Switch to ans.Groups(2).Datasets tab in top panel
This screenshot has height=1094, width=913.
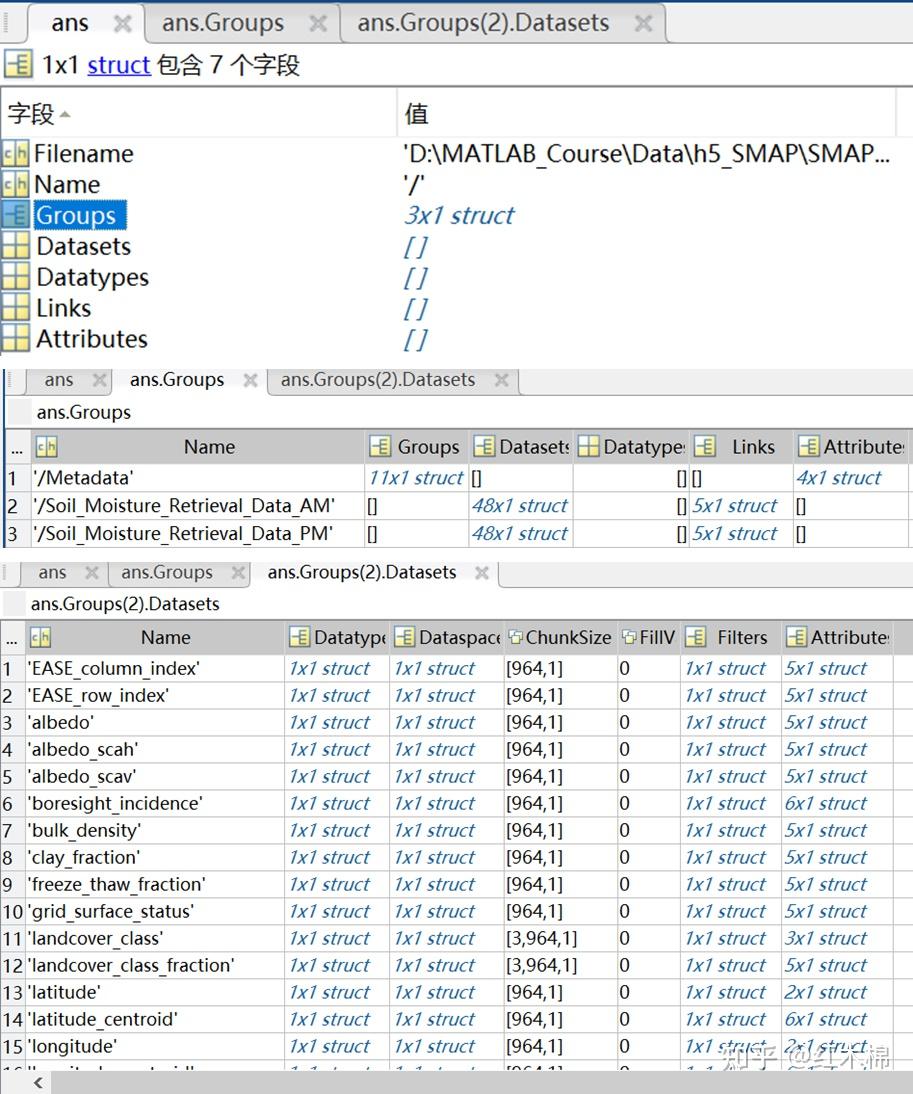tap(483, 23)
